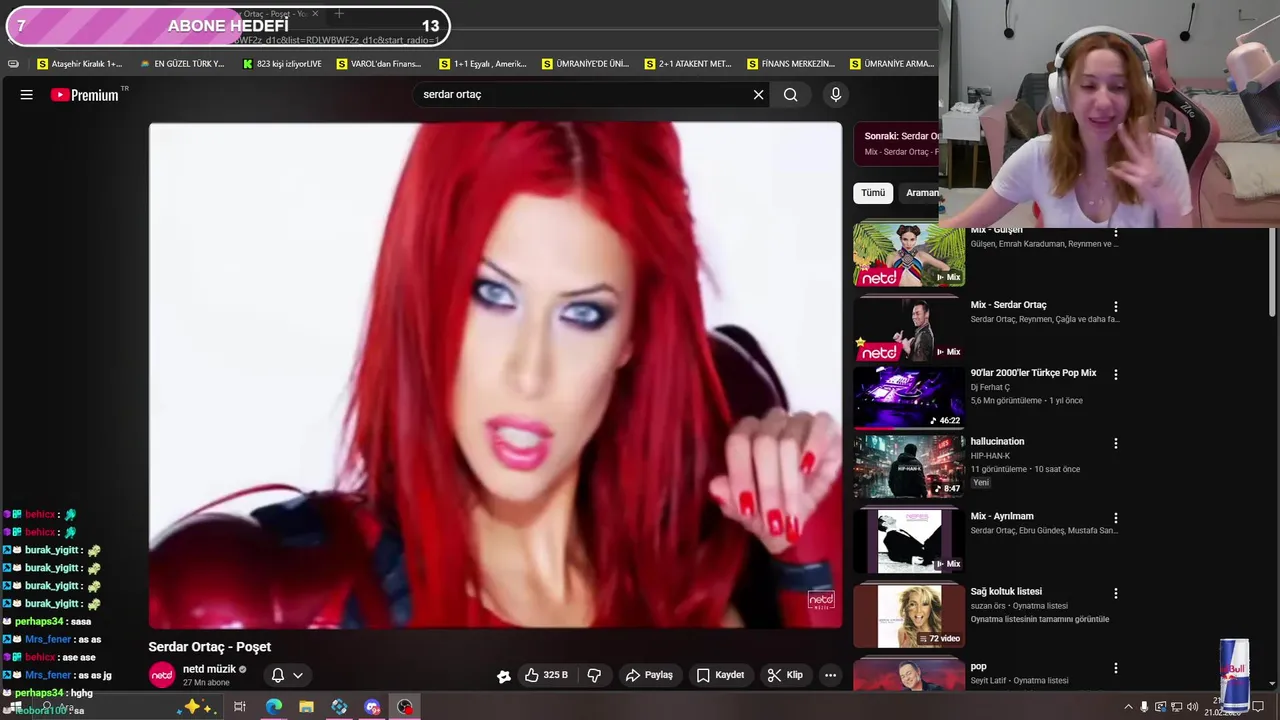Open the Discord taskbar icon
The width and height of the screenshot is (1280, 720).
tap(372, 707)
